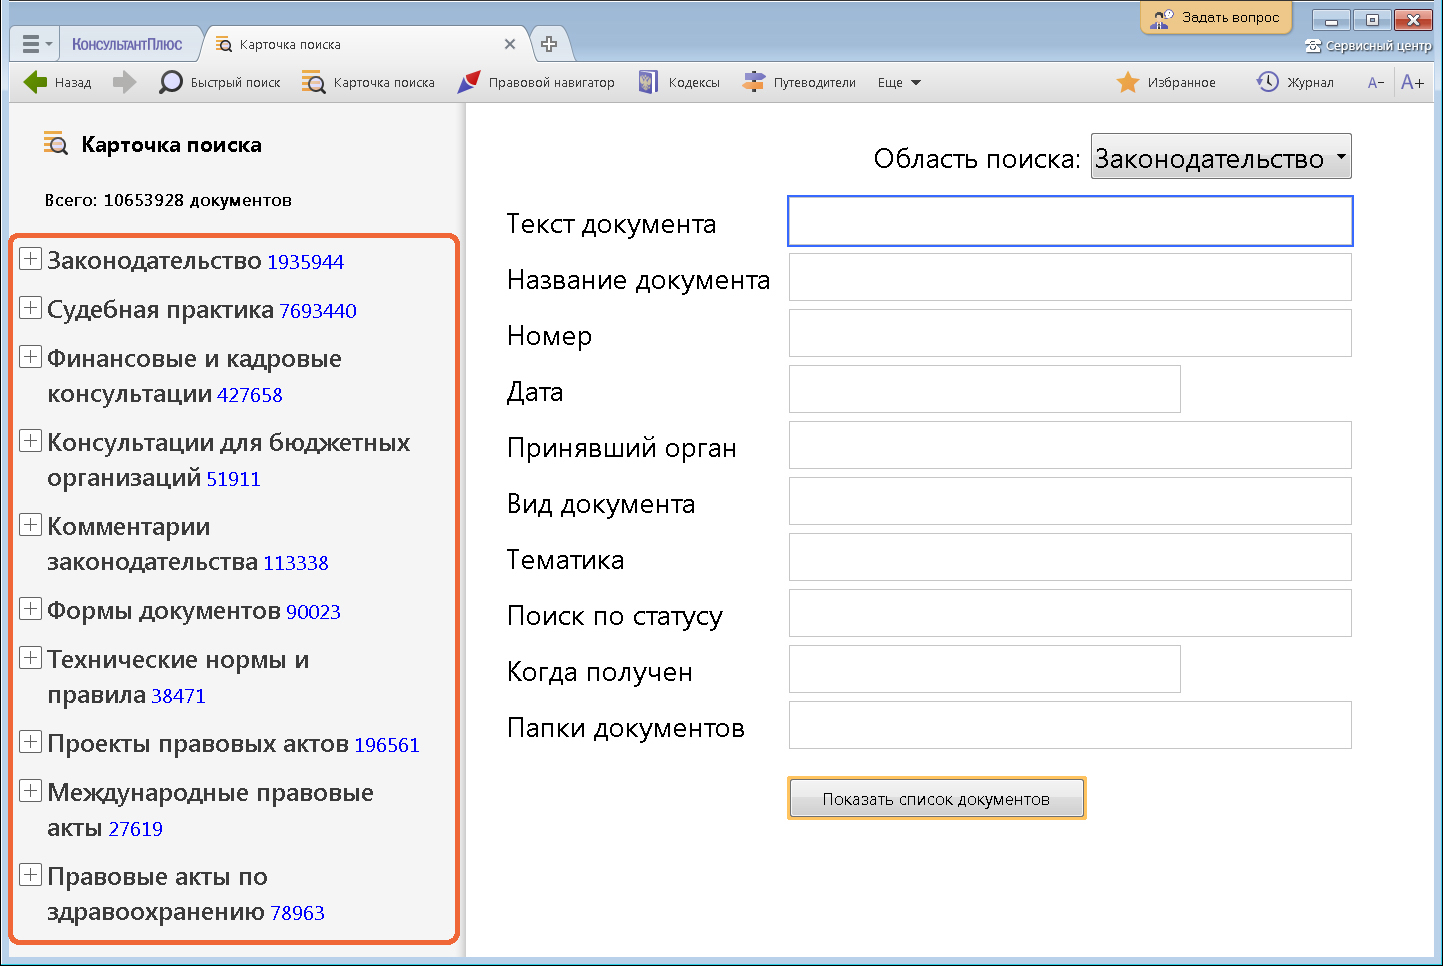
Task: Open the 51911 documents link
Action: coord(233,479)
